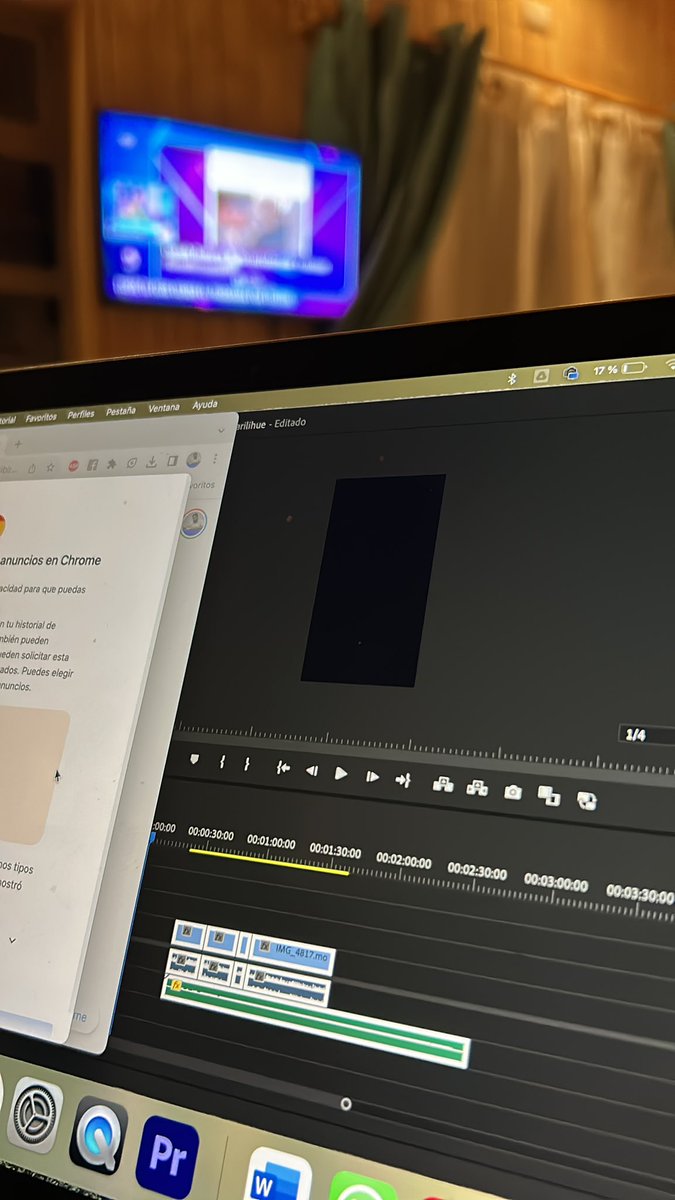Bookmark the page with Chrome star icon
This screenshot has height=1200, width=675.
[x=51, y=466]
